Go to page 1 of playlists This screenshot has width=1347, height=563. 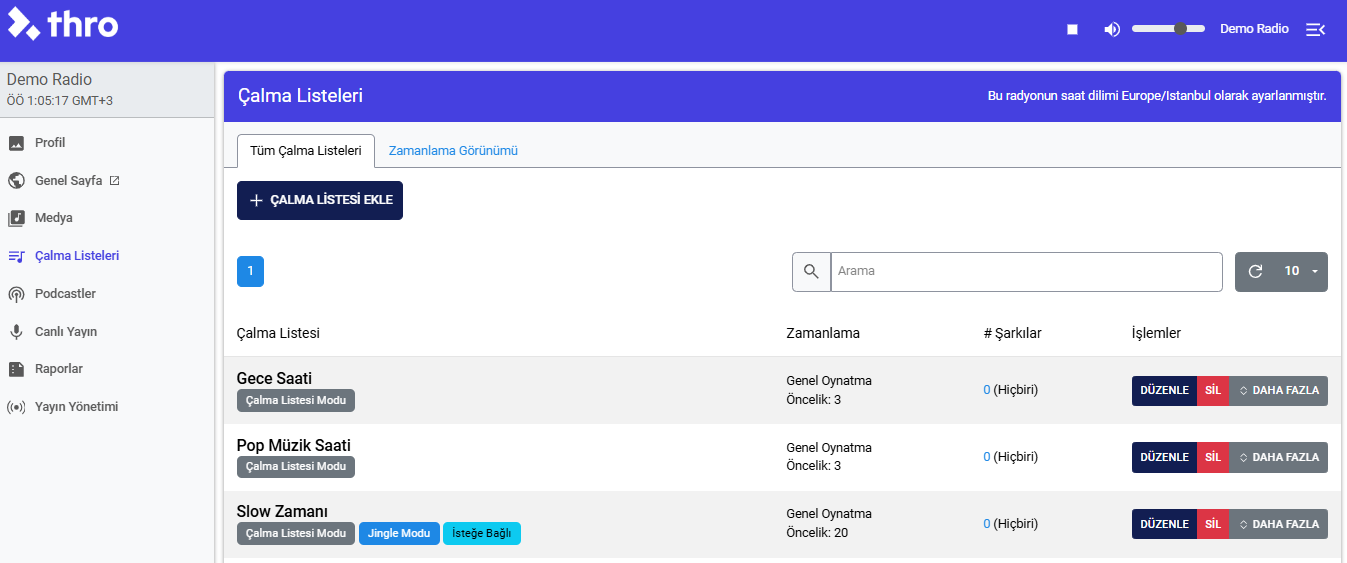250,271
